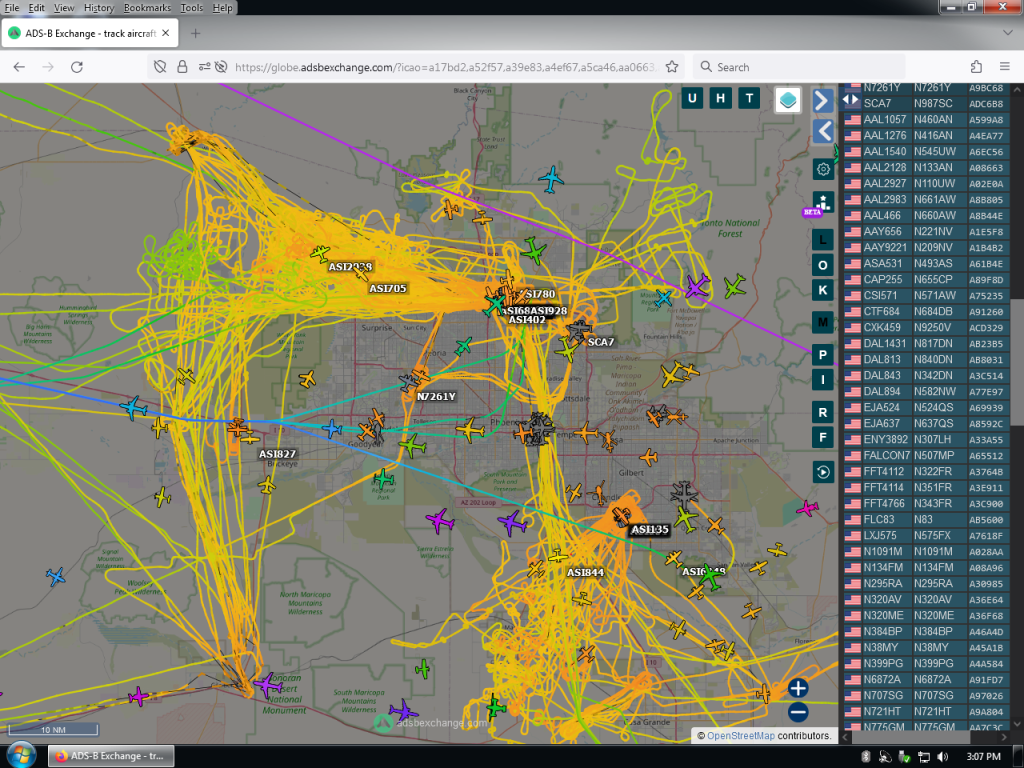Image resolution: width=1024 pixels, height=768 pixels.
Task: Open the Firefox extensions puzzle icon
Action: [976, 67]
